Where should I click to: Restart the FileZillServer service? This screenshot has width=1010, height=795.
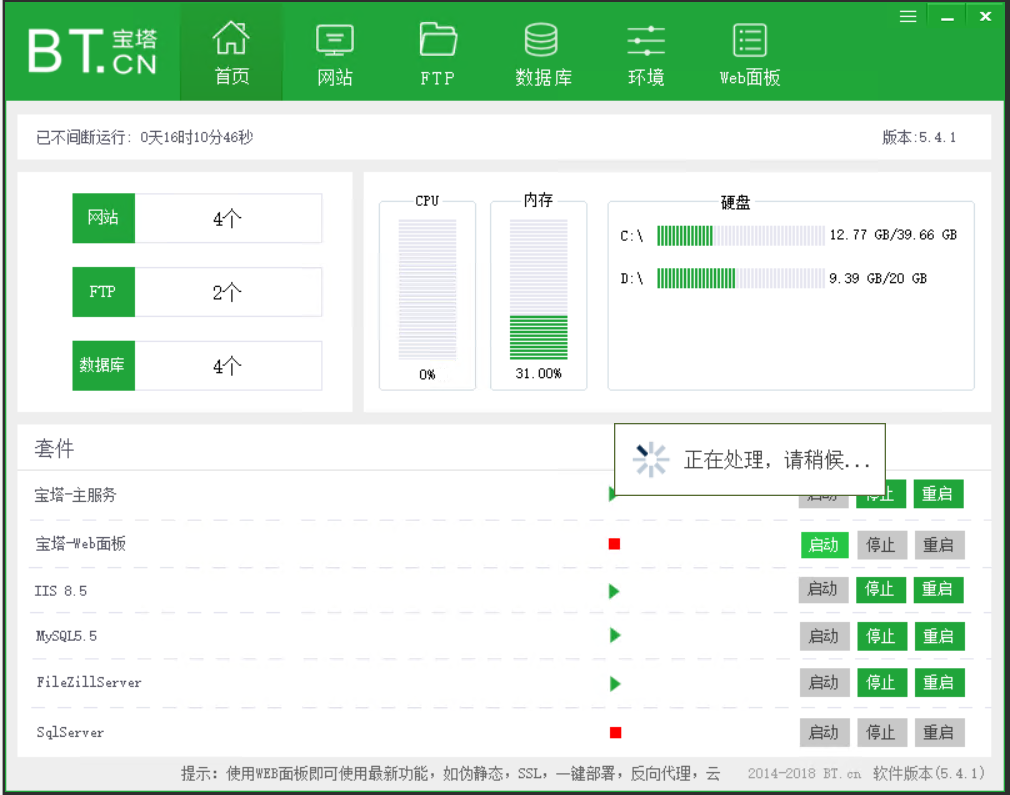pos(939,682)
